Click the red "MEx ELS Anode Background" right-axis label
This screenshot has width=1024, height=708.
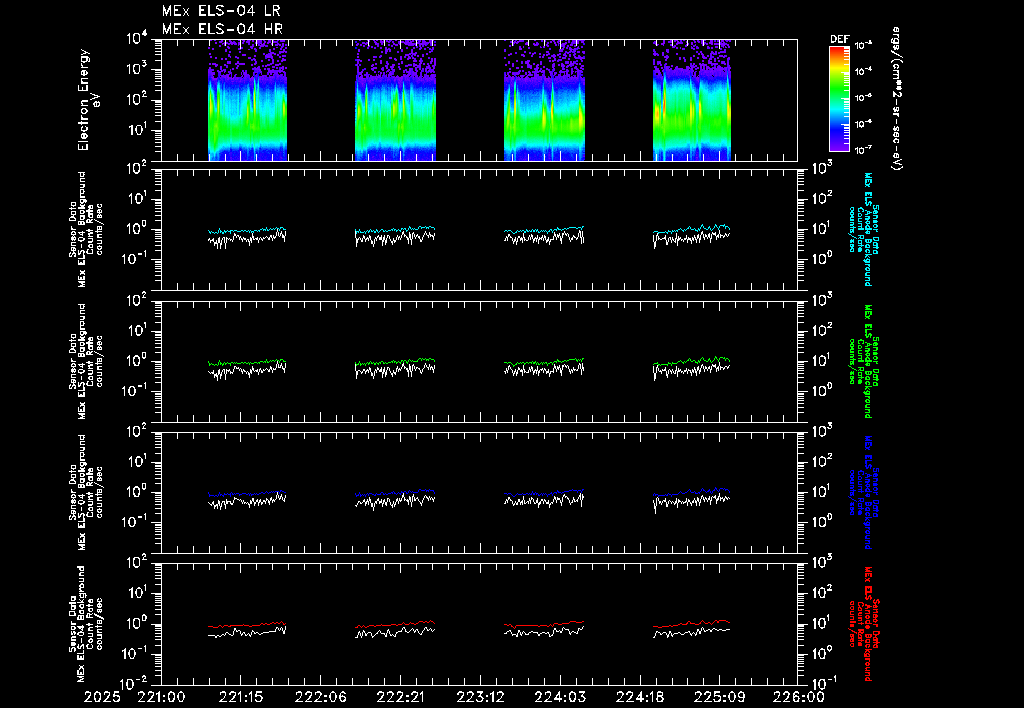point(868,623)
